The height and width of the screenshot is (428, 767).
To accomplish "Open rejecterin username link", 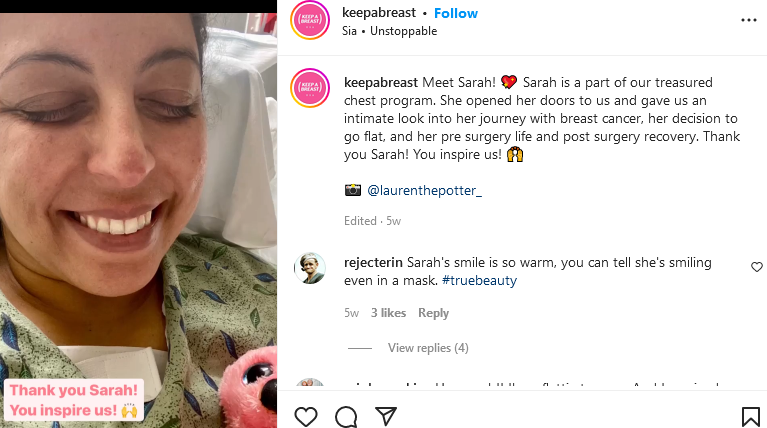I will (x=373, y=262).
